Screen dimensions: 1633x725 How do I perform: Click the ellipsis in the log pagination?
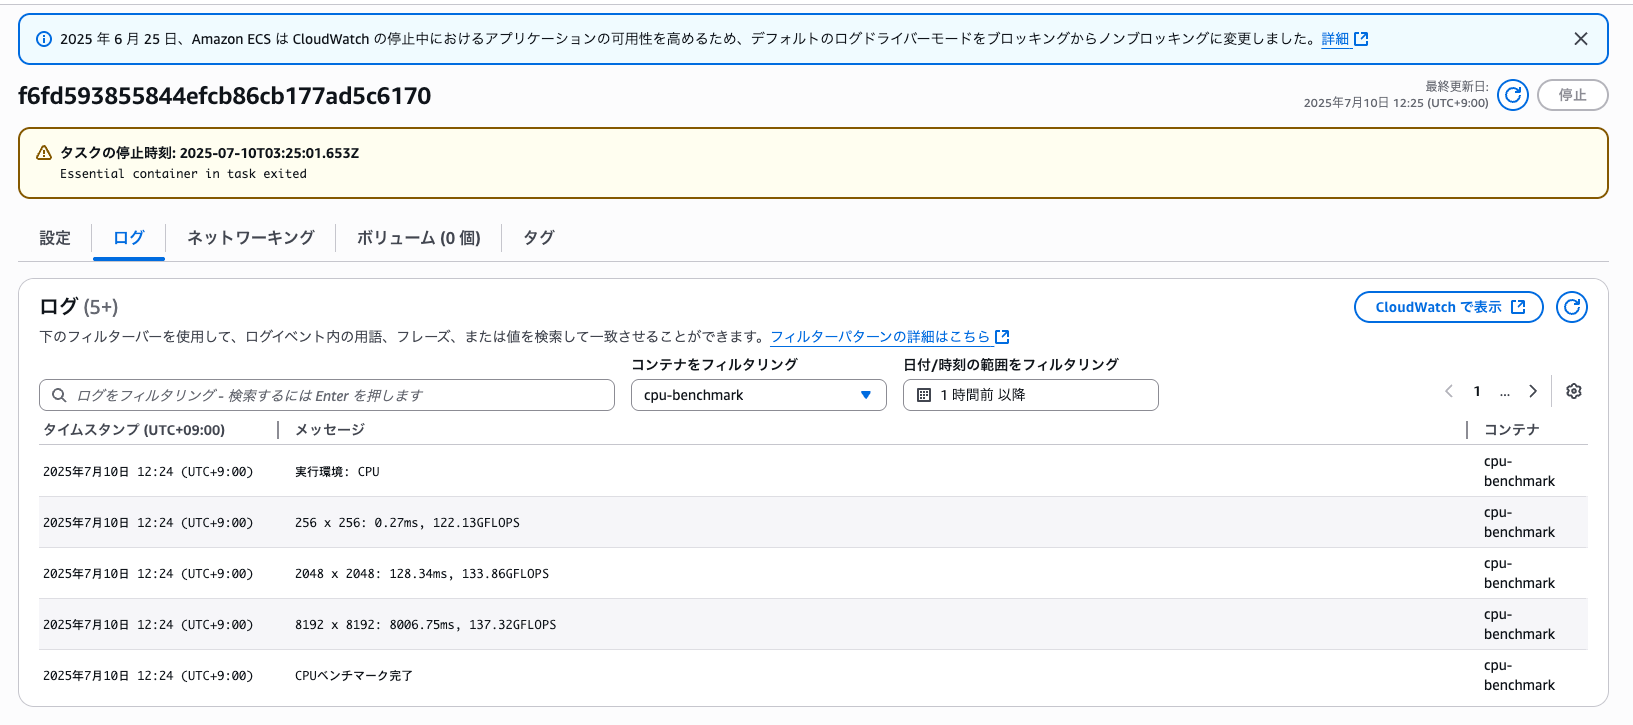coord(1505,393)
